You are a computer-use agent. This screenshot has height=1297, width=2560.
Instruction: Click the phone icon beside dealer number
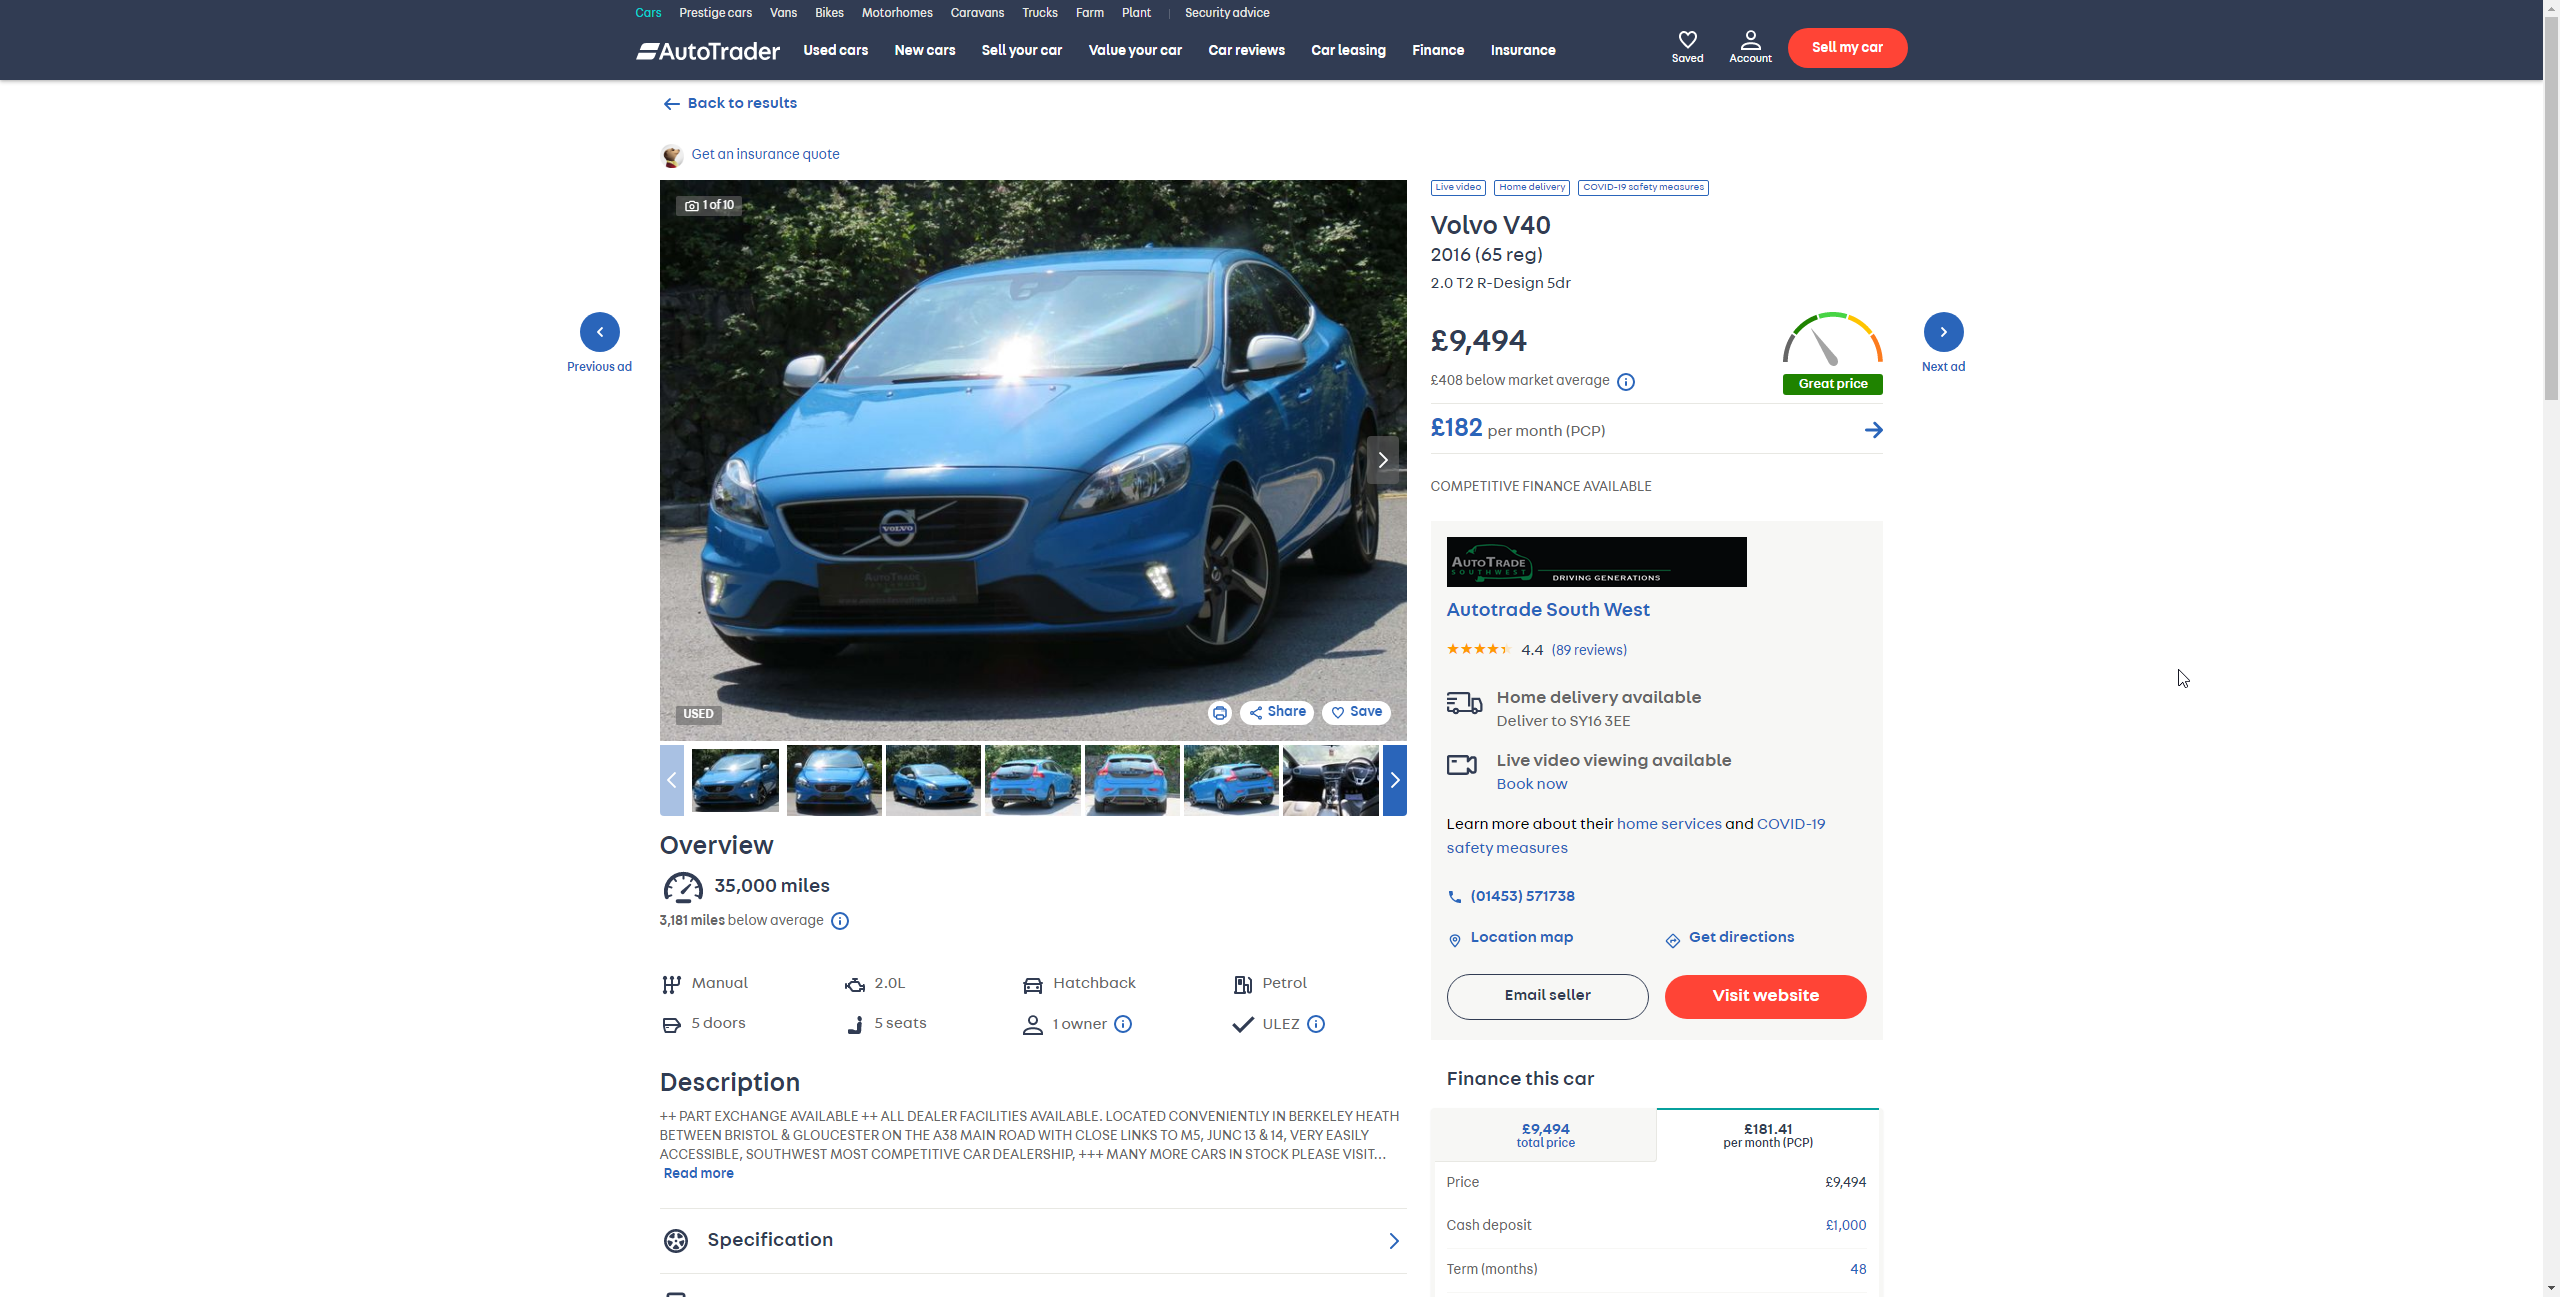(x=1454, y=897)
